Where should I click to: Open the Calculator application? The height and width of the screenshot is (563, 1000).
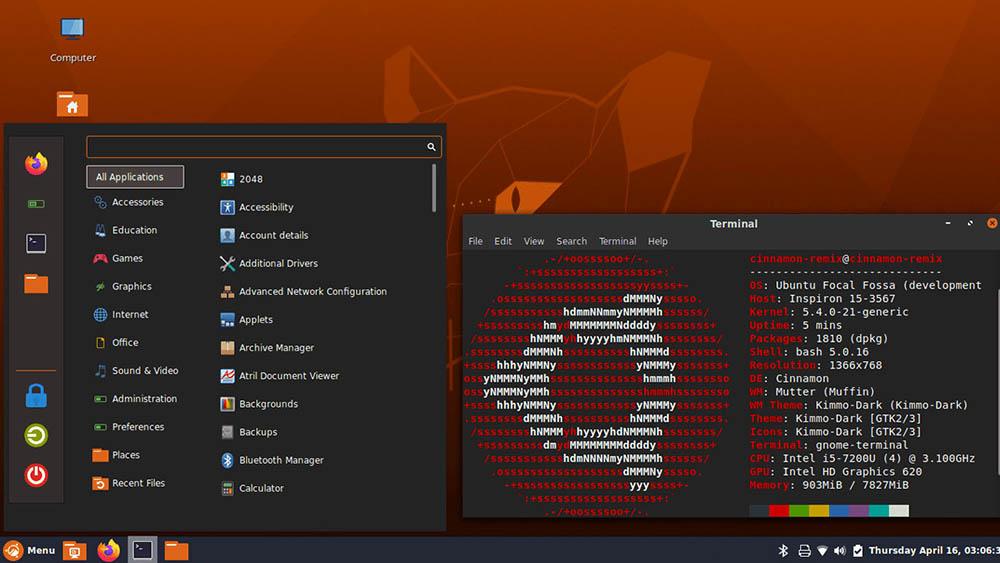(x=260, y=488)
